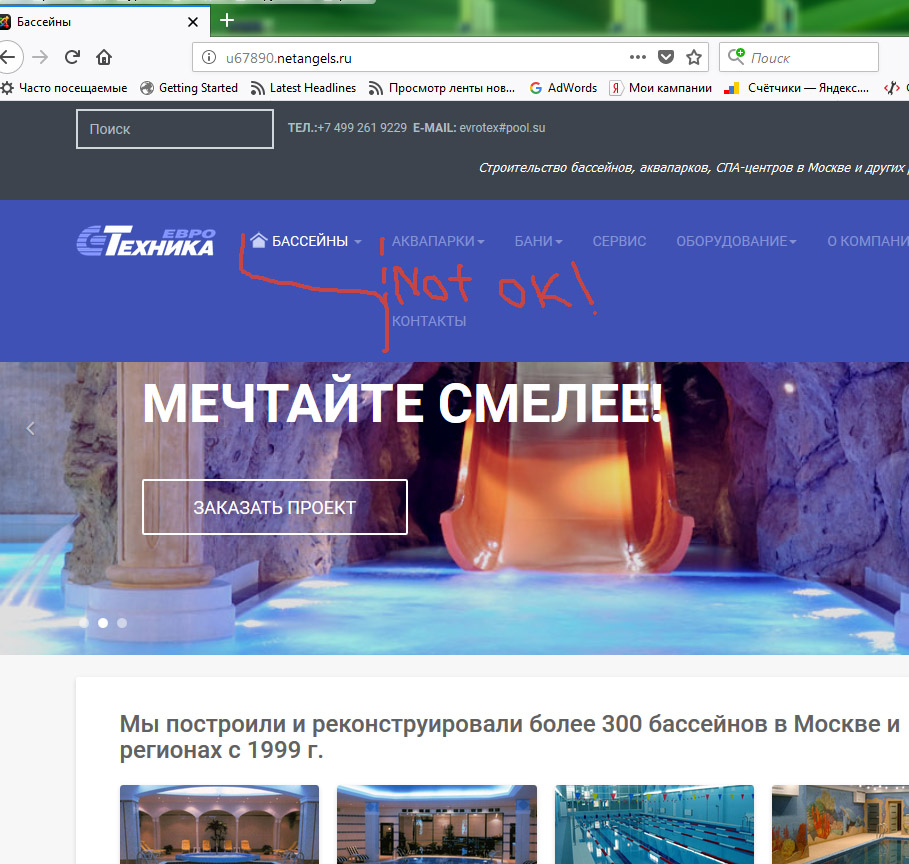Select the third slider dot indicator
The width and height of the screenshot is (909, 864).
[122, 622]
